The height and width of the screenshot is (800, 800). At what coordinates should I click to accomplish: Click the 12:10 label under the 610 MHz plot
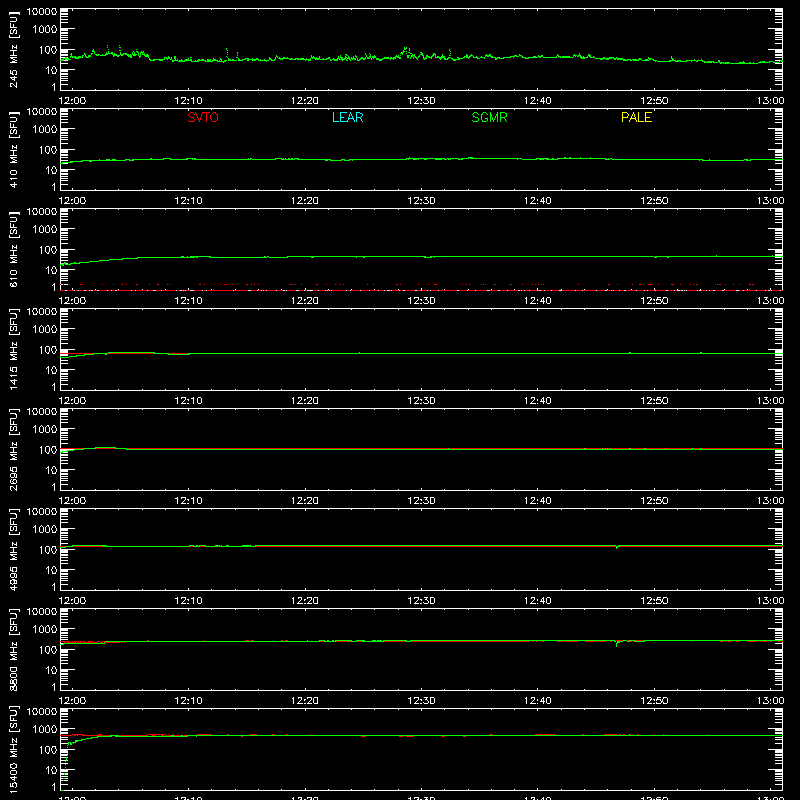(188, 301)
